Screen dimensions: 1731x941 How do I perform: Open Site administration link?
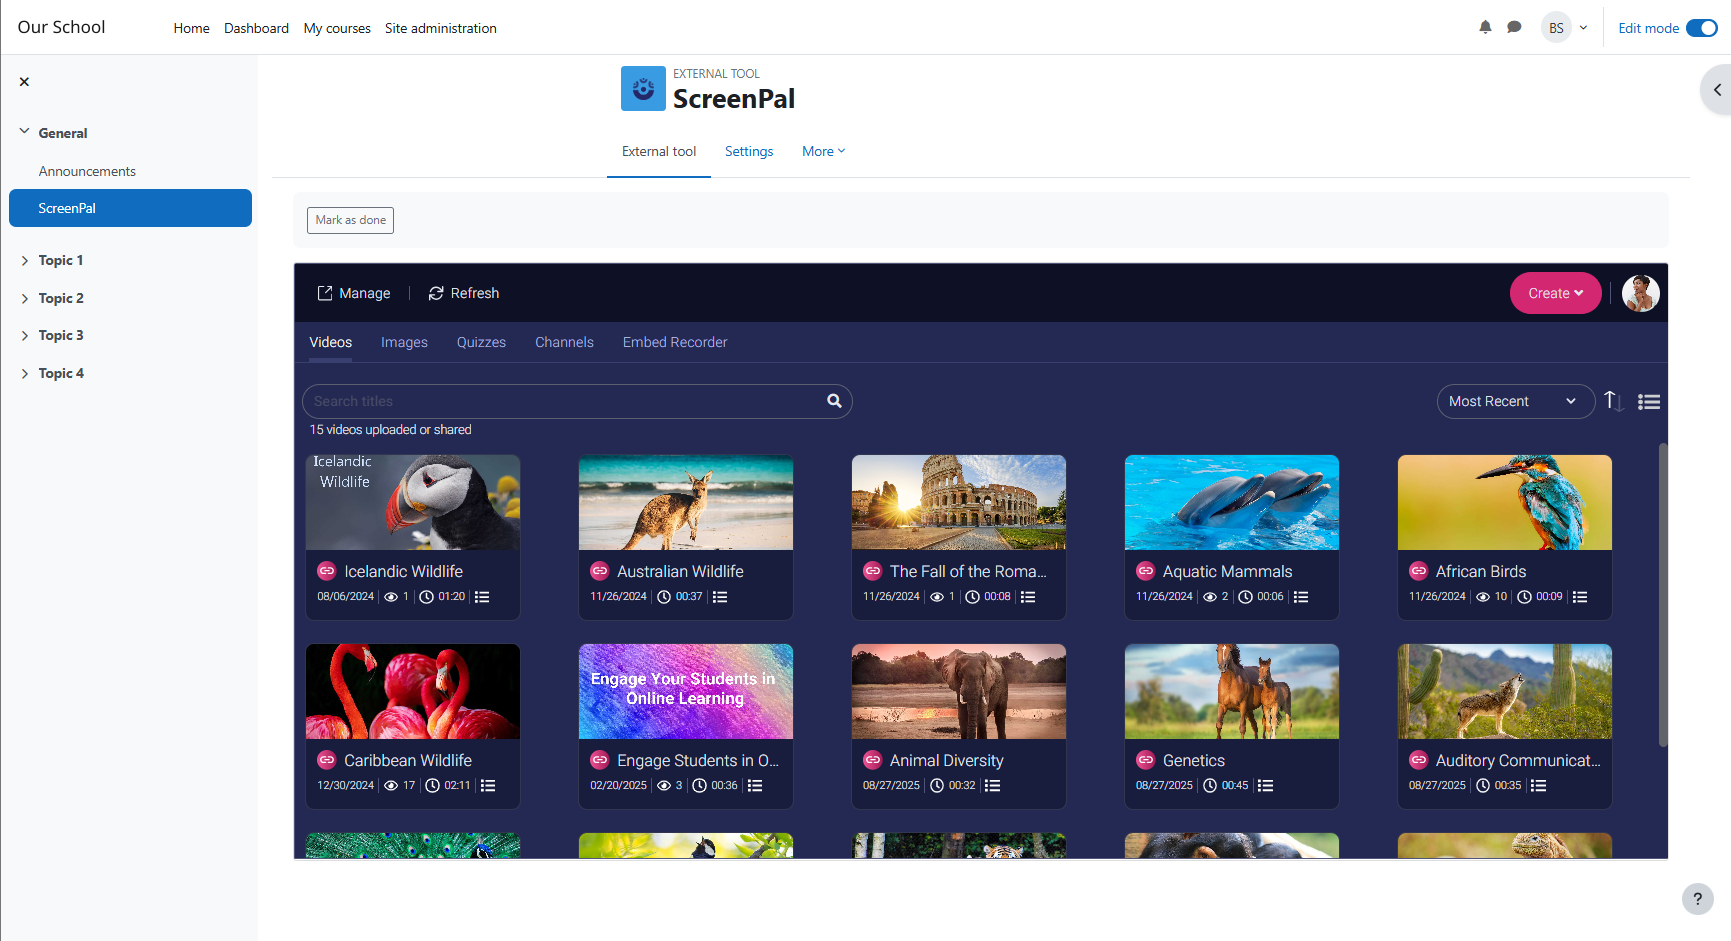(441, 28)
